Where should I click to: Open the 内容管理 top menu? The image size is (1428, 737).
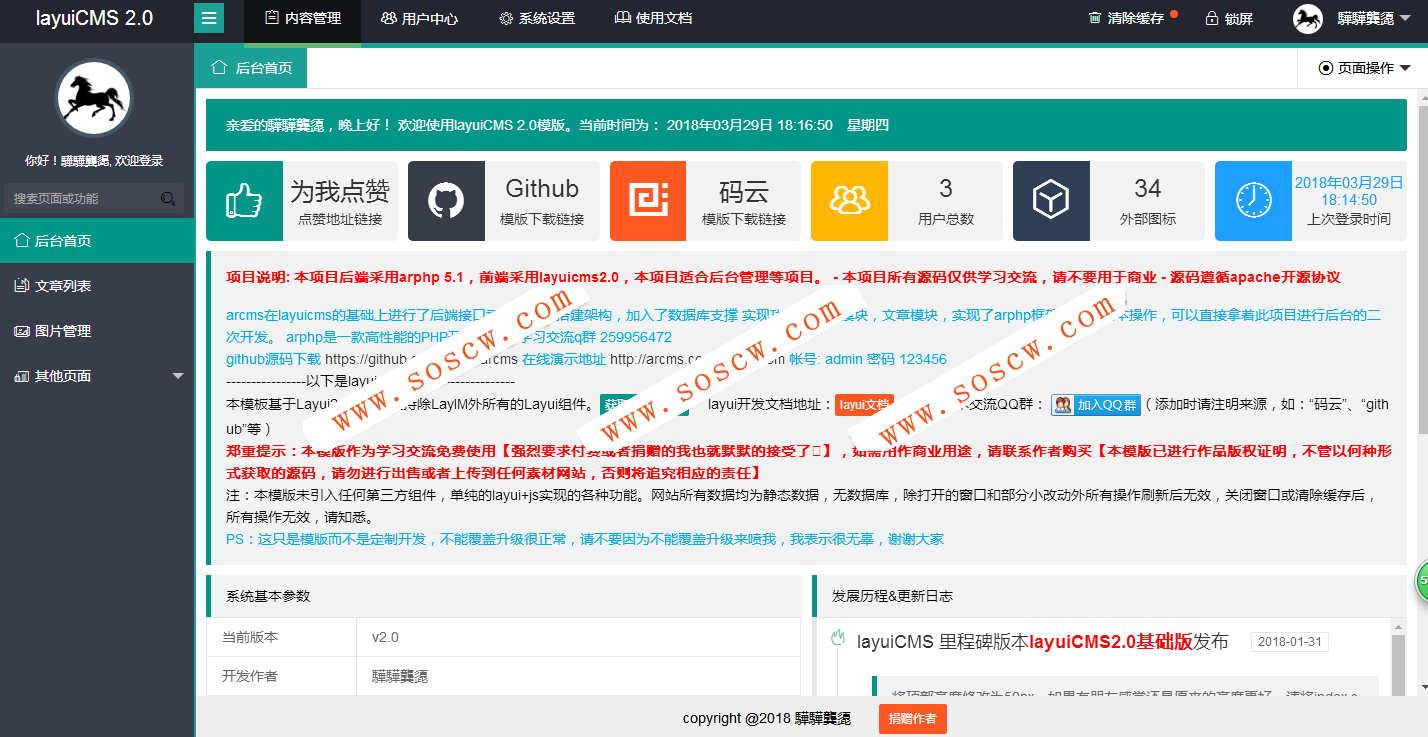303,18
